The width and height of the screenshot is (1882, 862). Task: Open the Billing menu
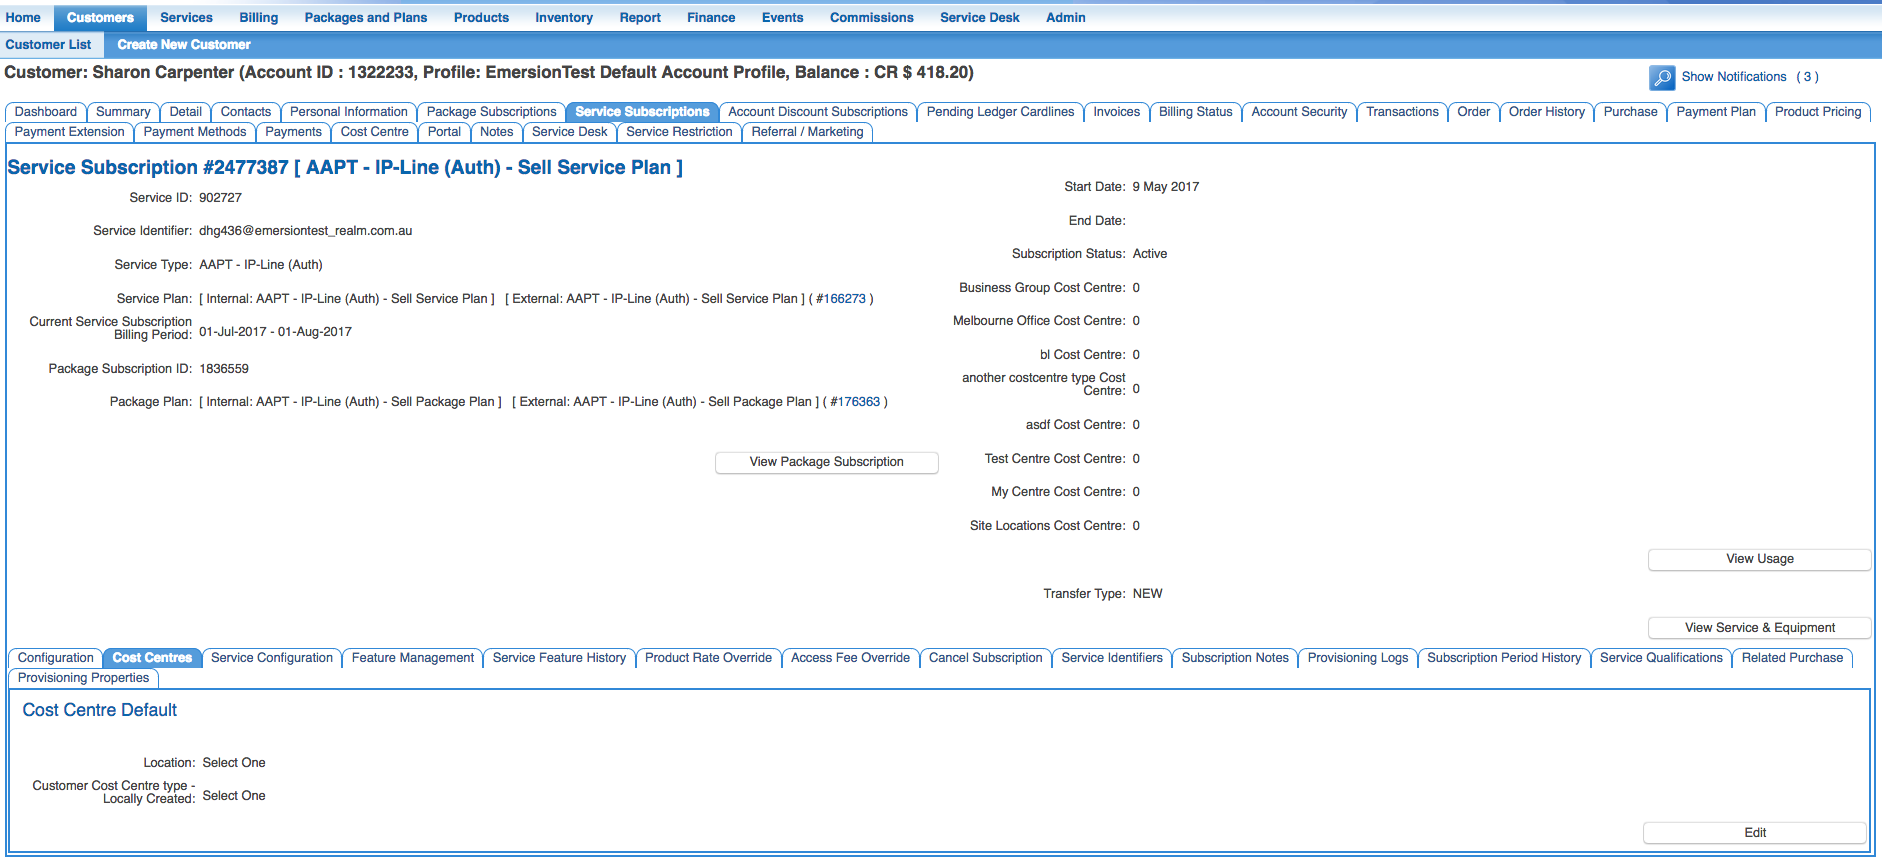point(258,17)
